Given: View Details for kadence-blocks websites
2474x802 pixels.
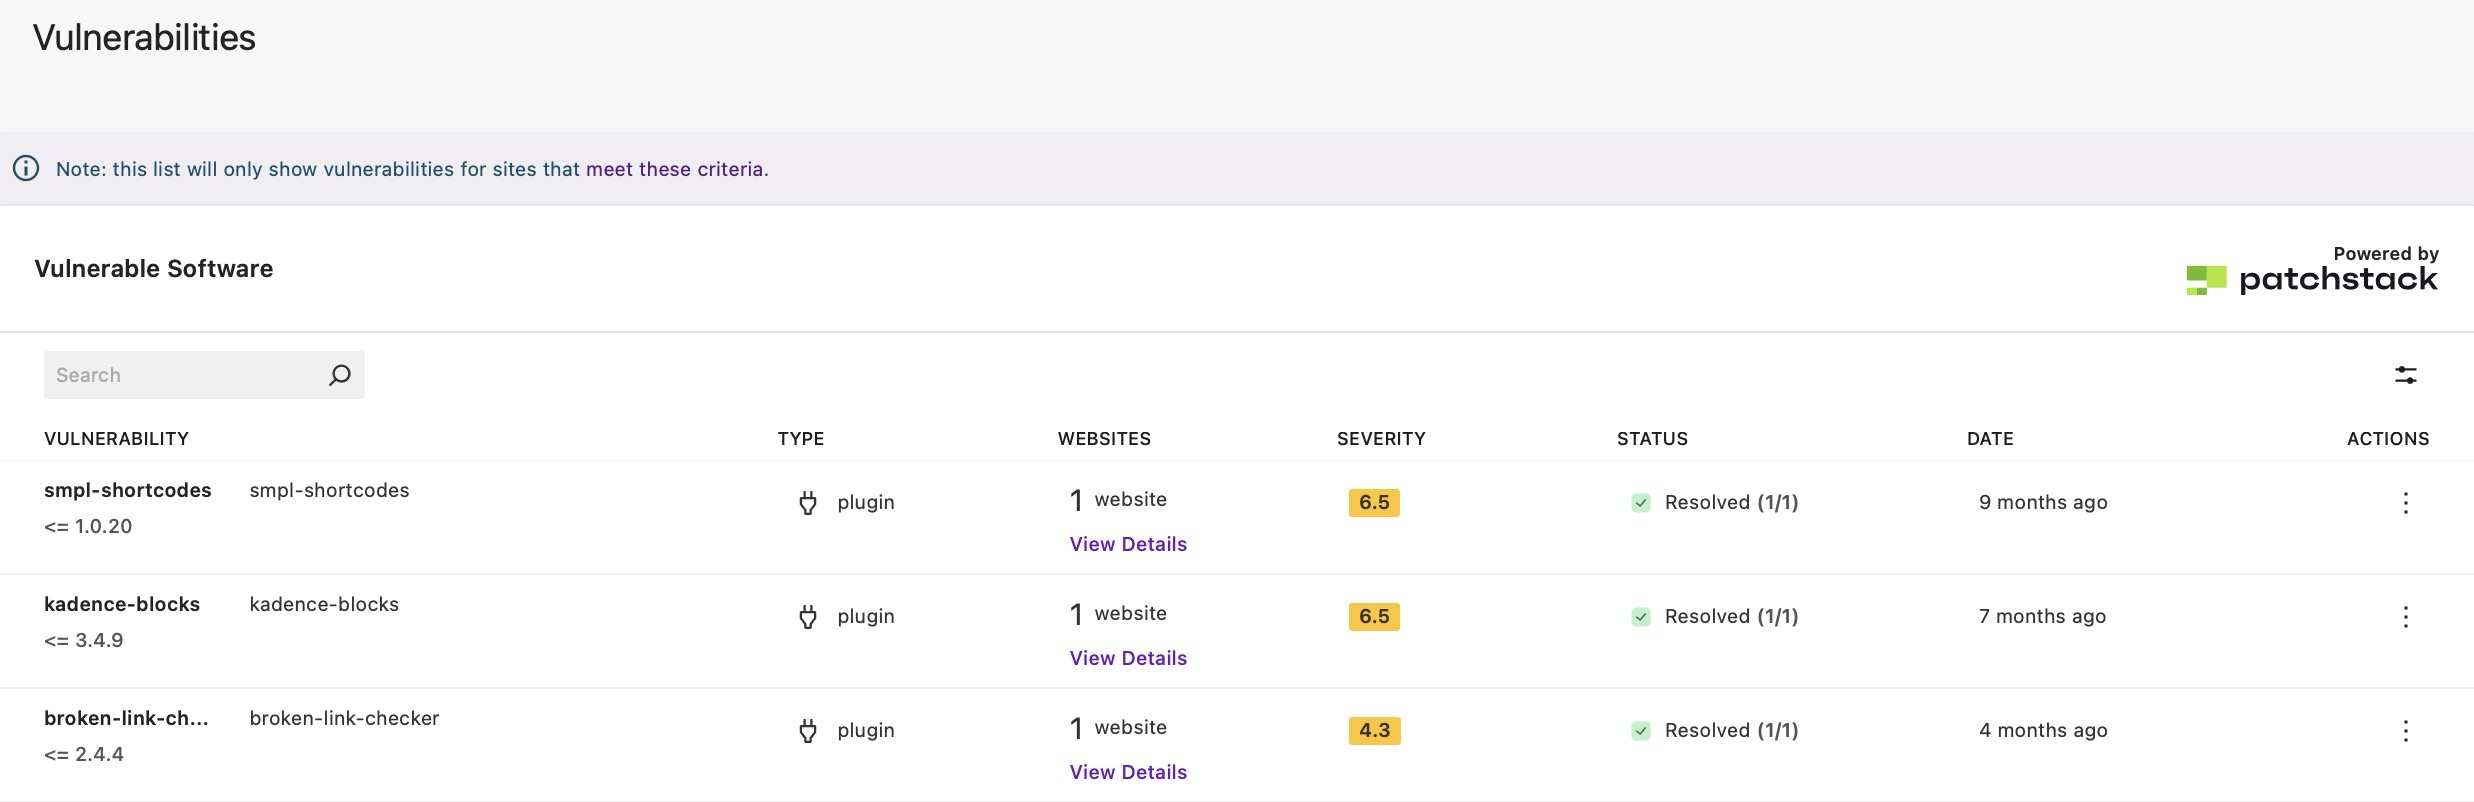Looking at the screenshot, I should coord(1127,659).
